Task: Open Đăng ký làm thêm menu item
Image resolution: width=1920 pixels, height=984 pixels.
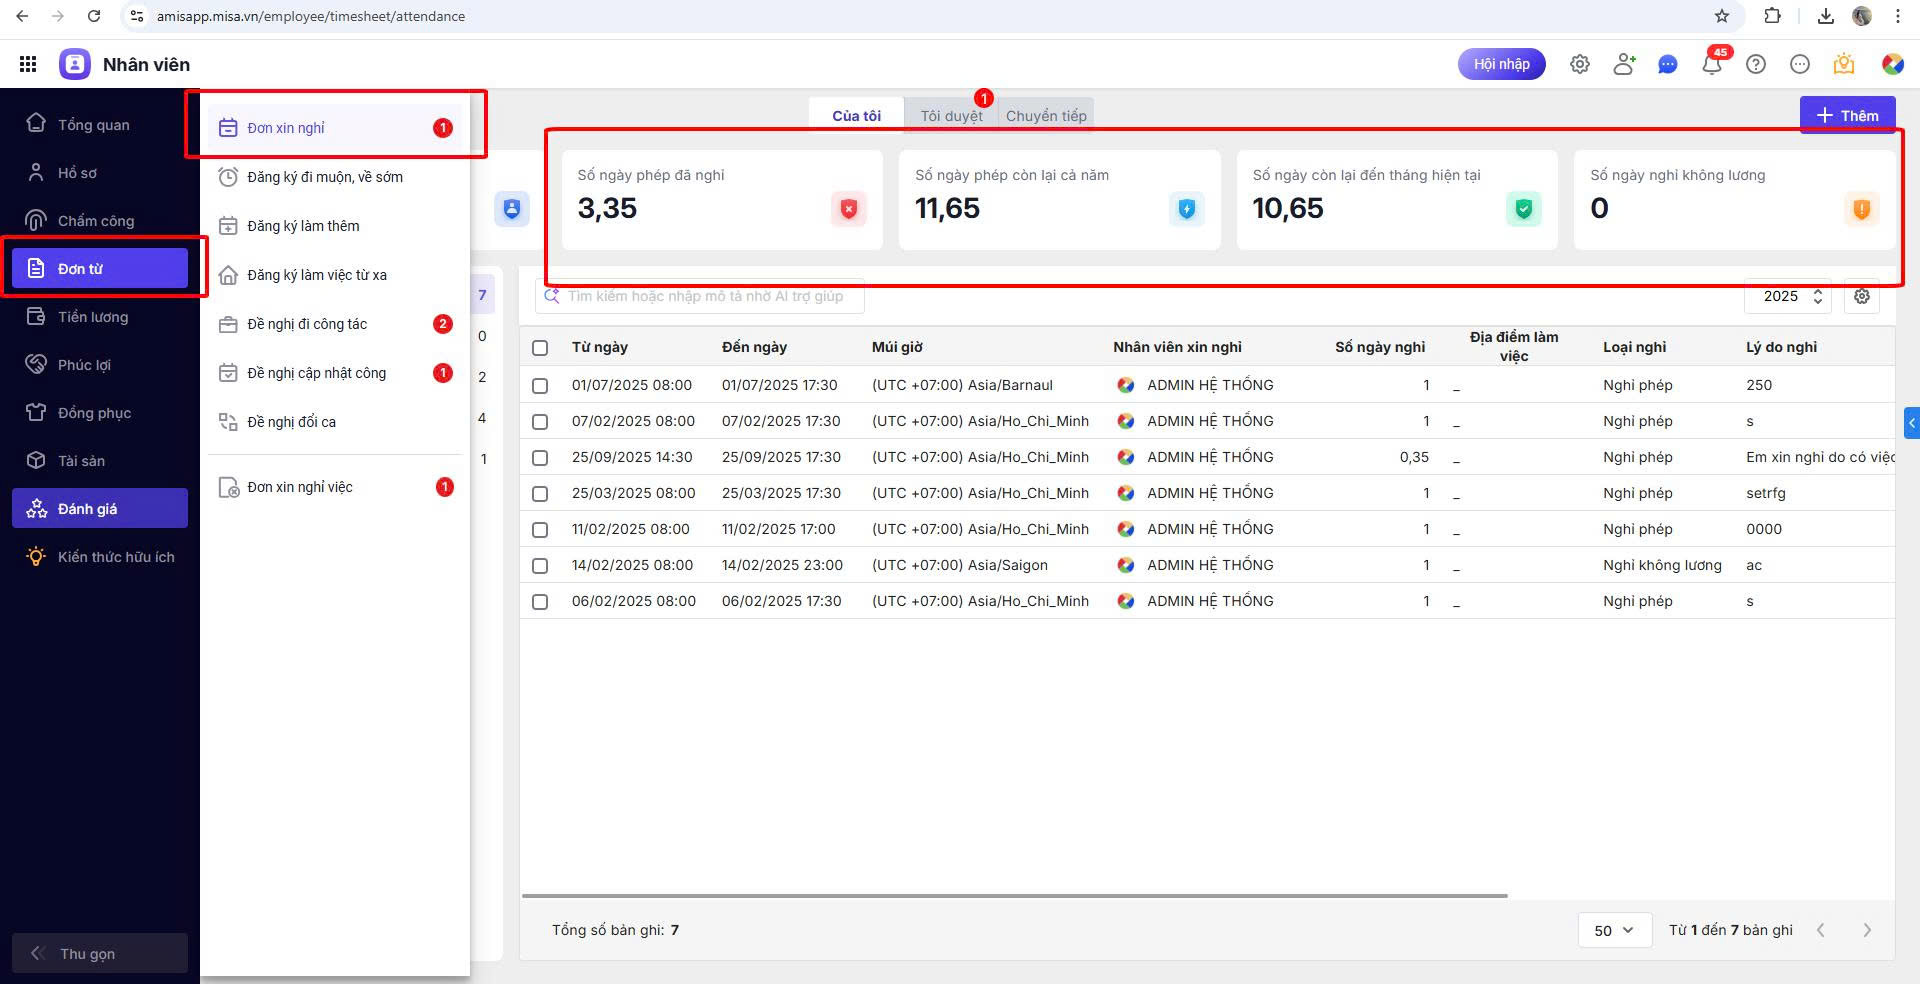Action: pos(303,226)
